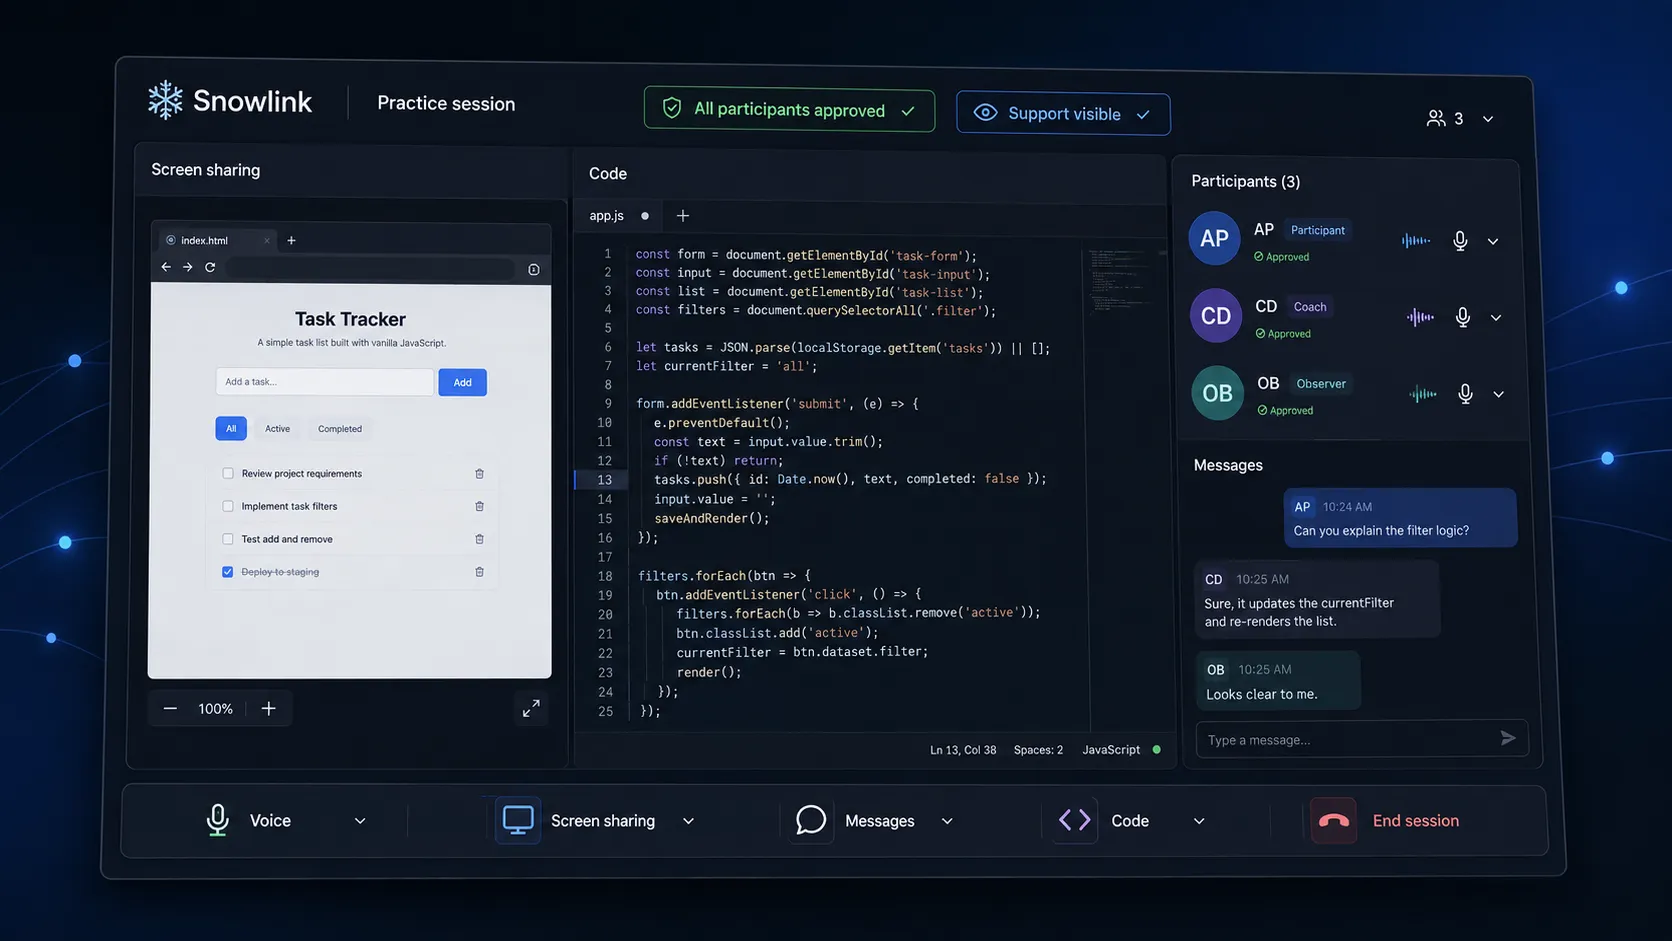Expand AP participant options chevron

click(1493, 241)
